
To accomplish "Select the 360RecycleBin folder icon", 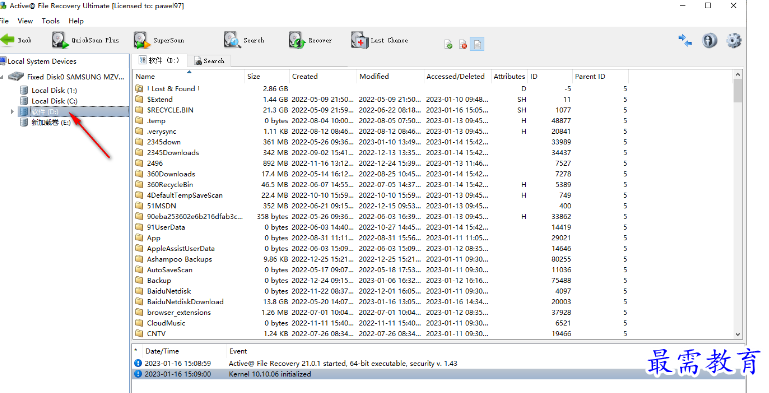I will 139,184.
